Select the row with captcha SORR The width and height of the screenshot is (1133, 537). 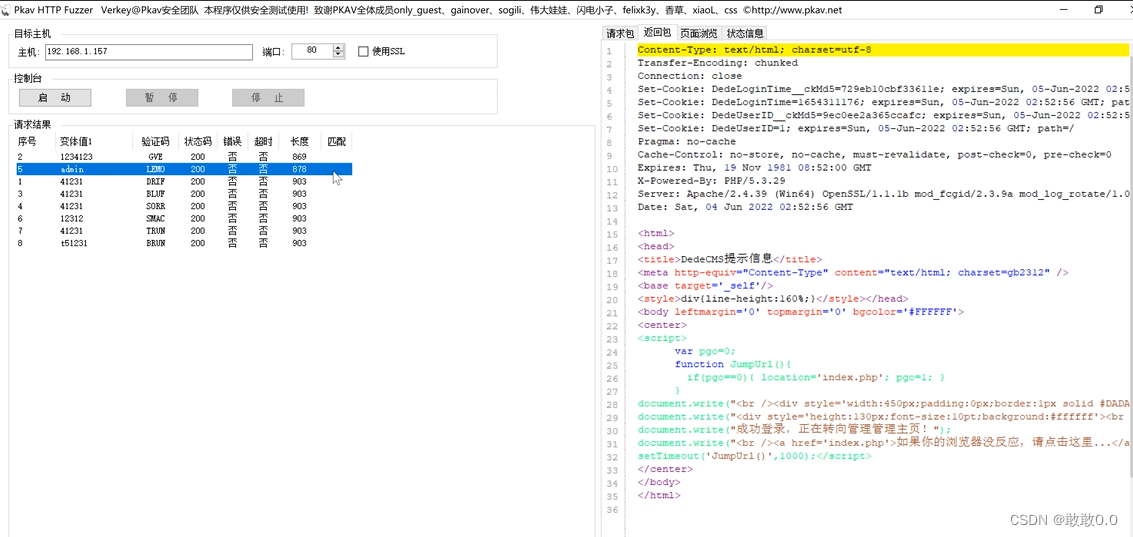click(184, 206)
